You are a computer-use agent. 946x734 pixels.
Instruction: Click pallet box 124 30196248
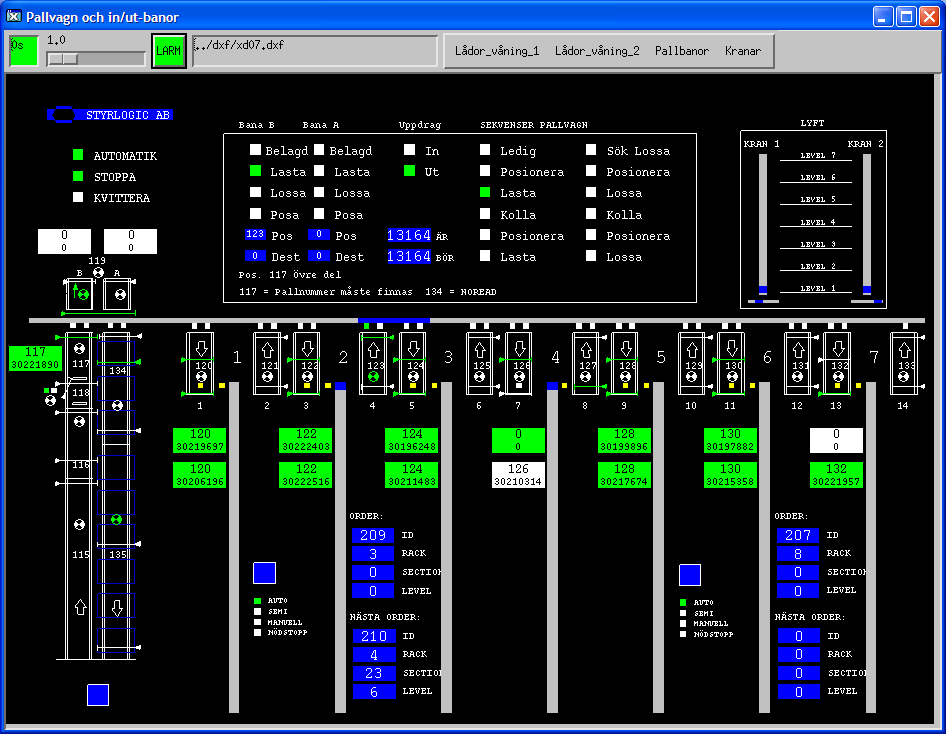[x=412, y=440]
